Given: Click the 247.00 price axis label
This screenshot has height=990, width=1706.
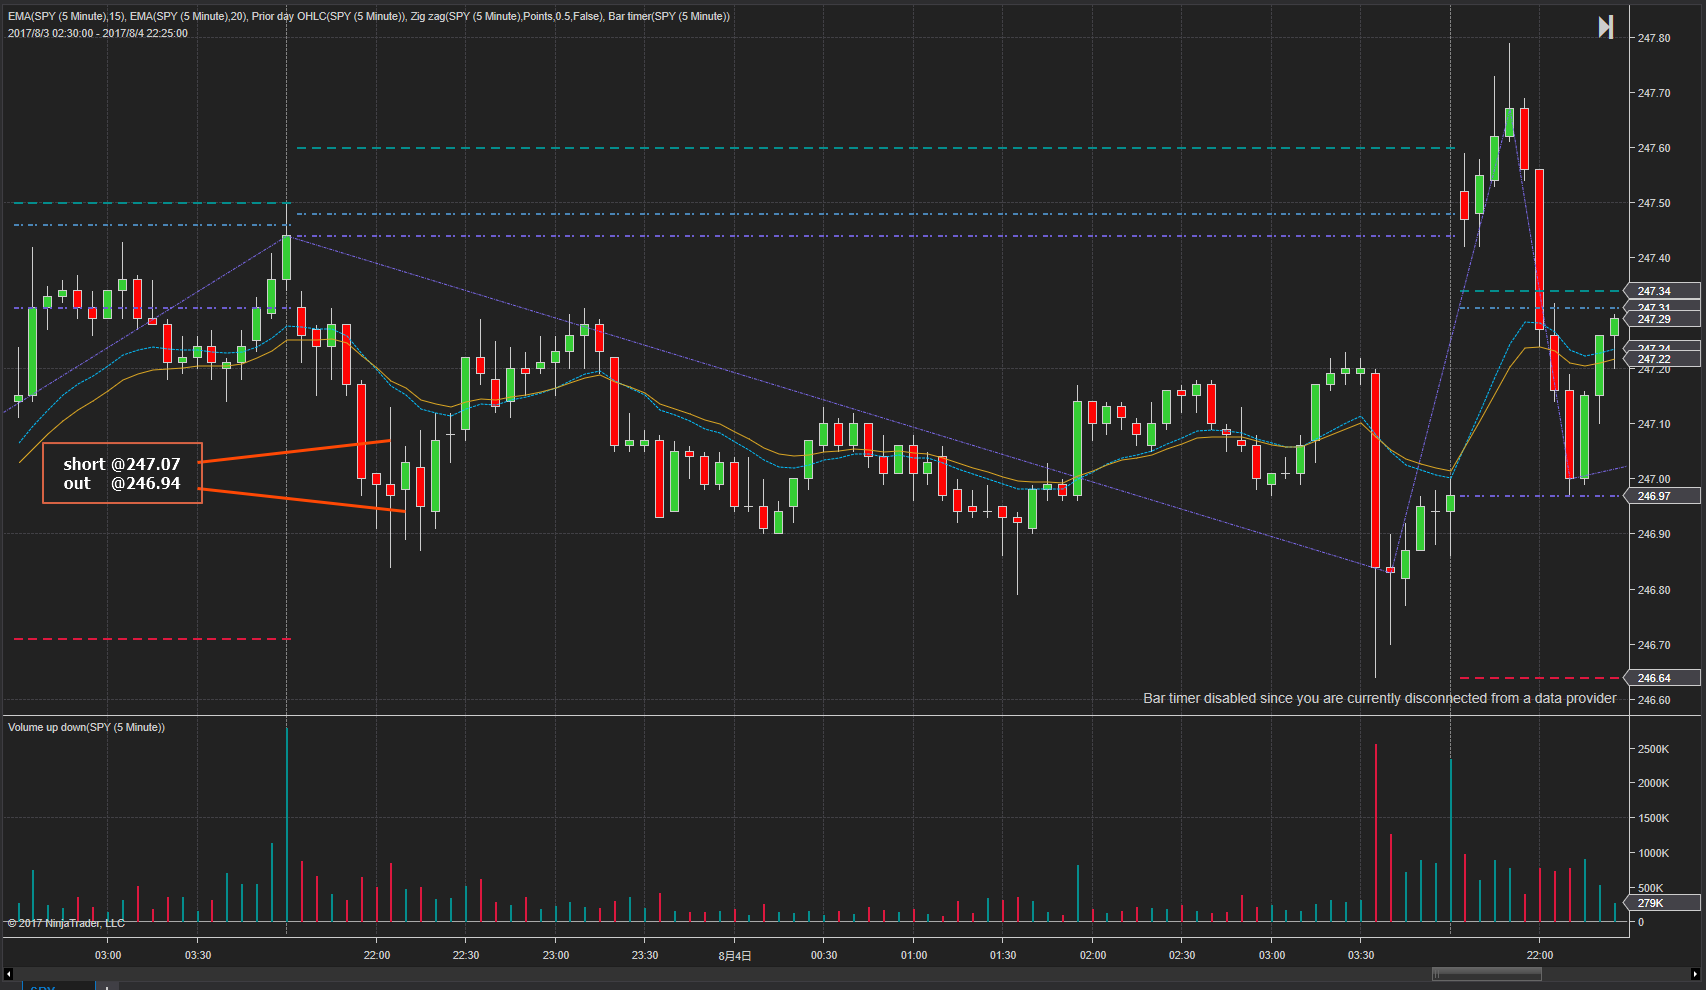Looking at the screenshot, I should tap(1654, 479).
